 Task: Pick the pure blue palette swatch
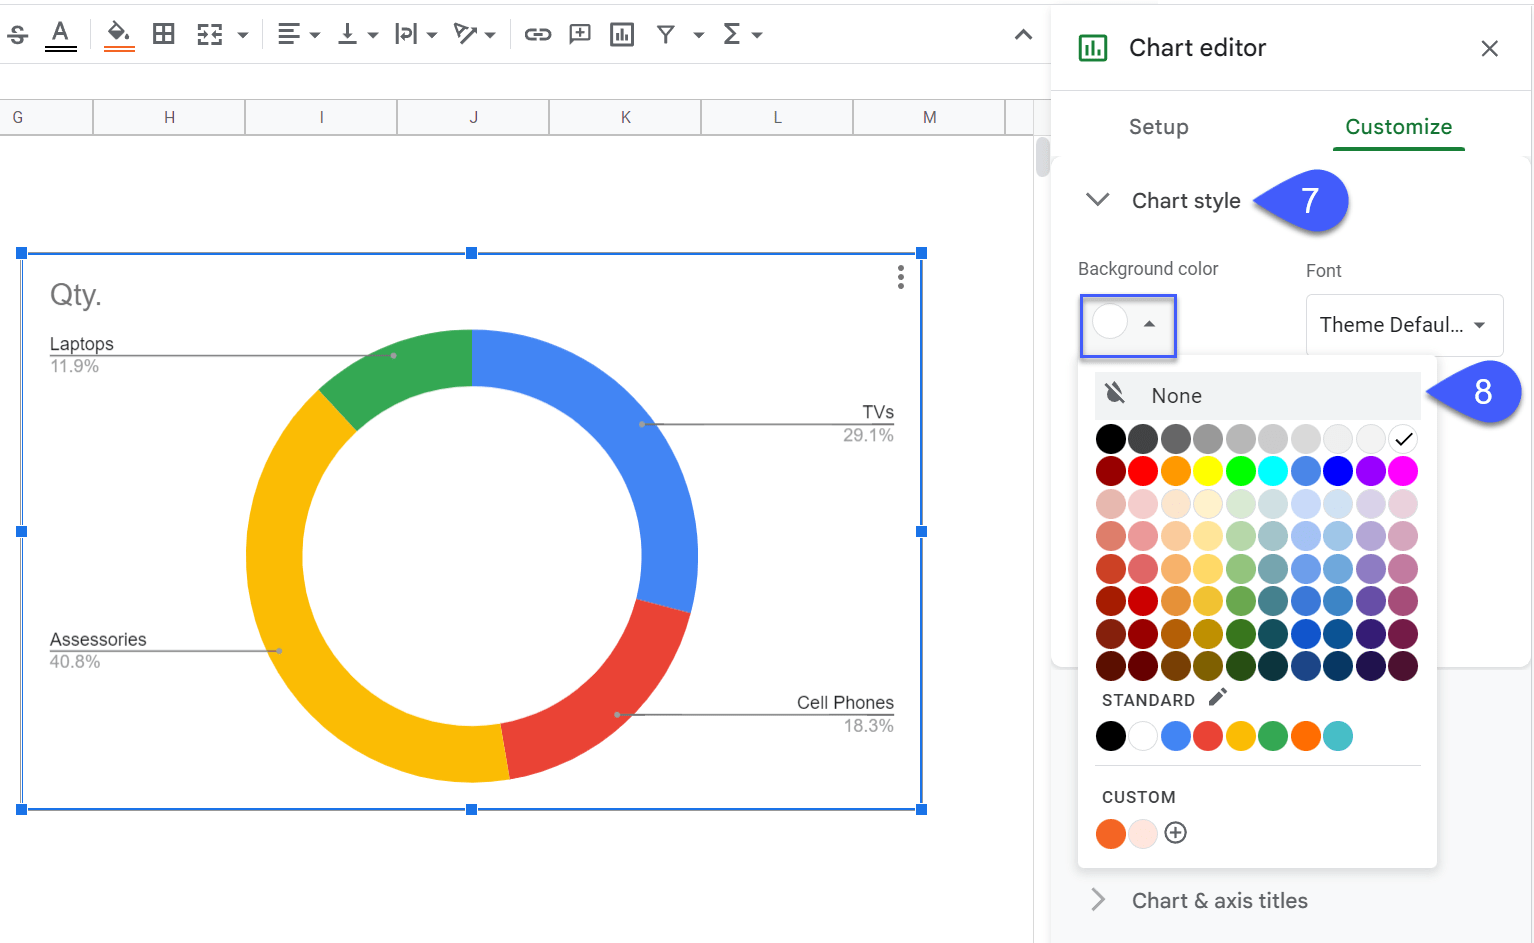(x=1338, y=471)
